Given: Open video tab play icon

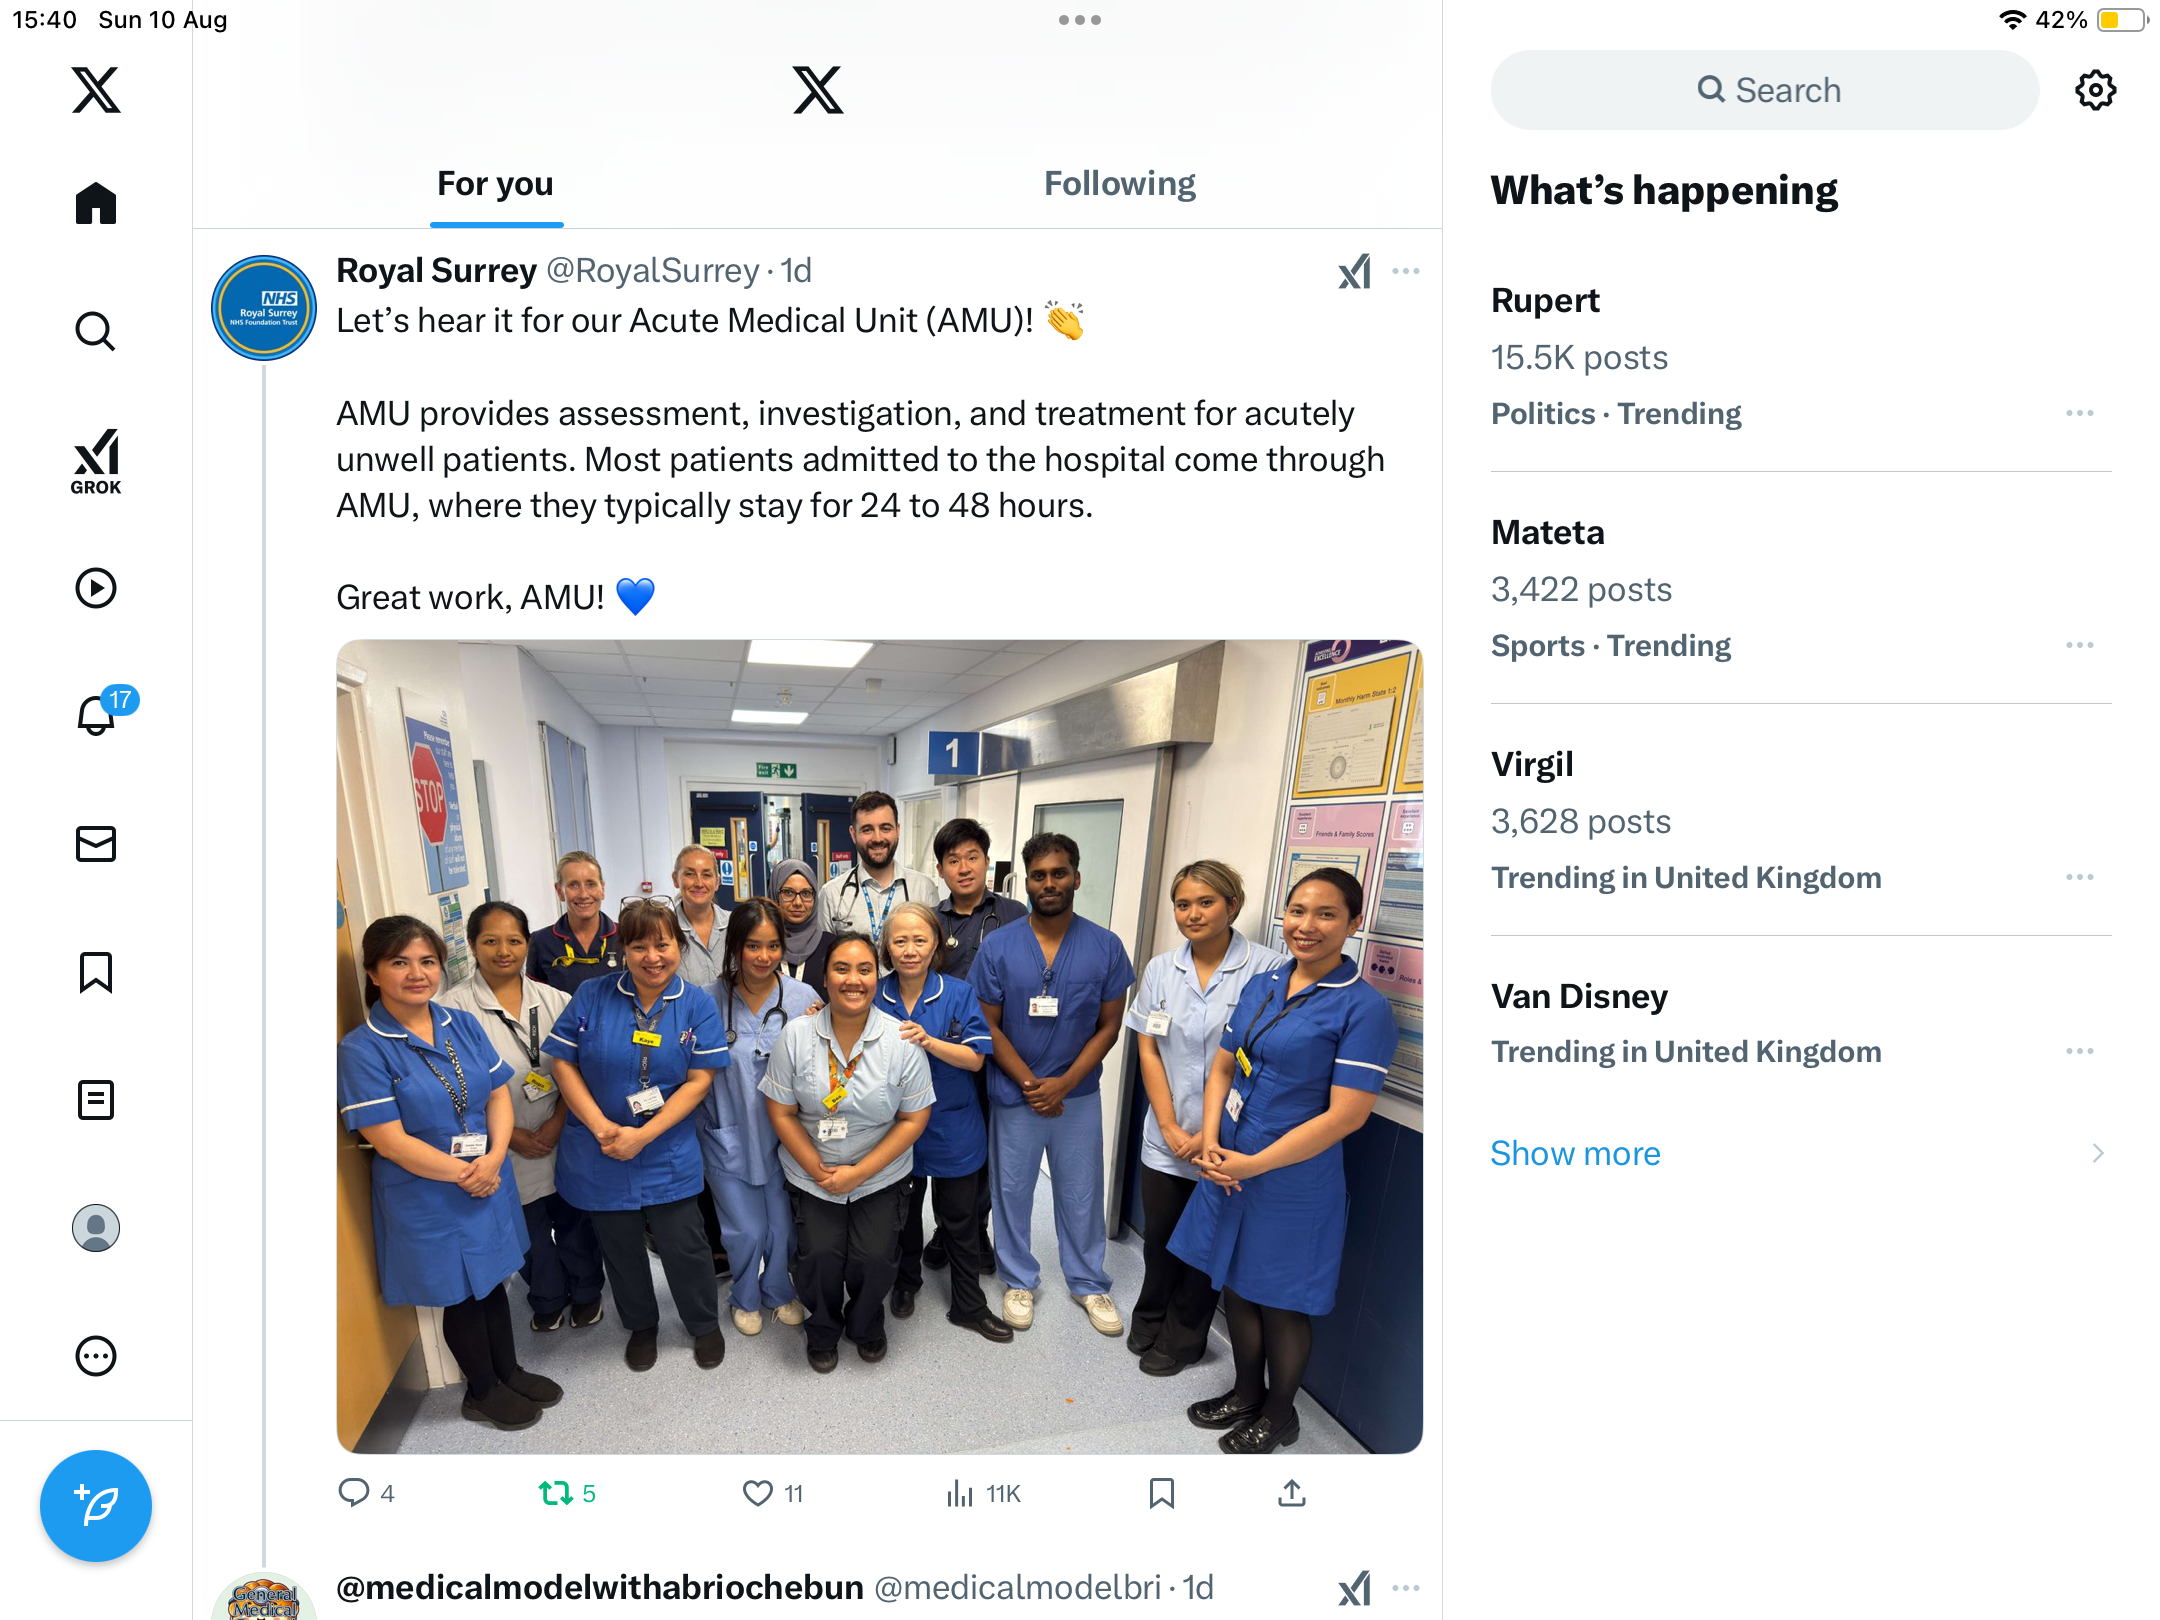Looking at the screenshot, I should point(96,588).
